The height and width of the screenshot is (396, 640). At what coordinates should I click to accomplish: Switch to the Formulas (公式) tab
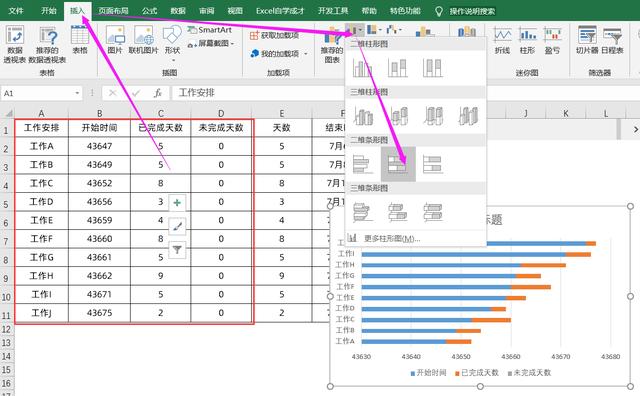tap(149, 11)
